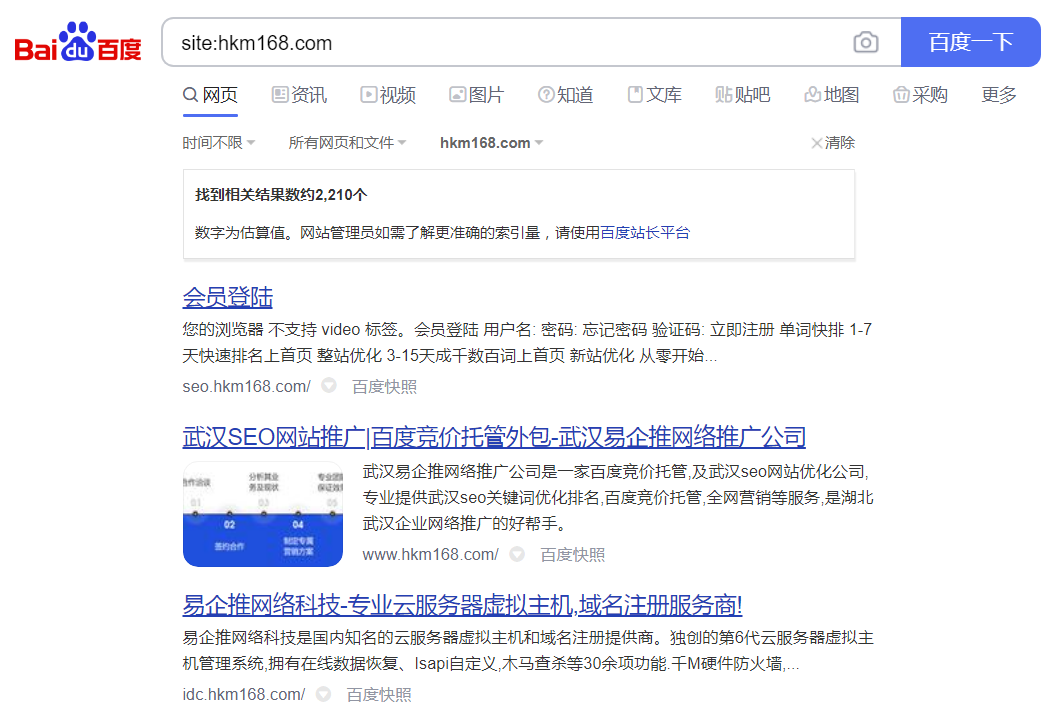
Task: Click the 文库 document library icon
Action: point(633,94)
